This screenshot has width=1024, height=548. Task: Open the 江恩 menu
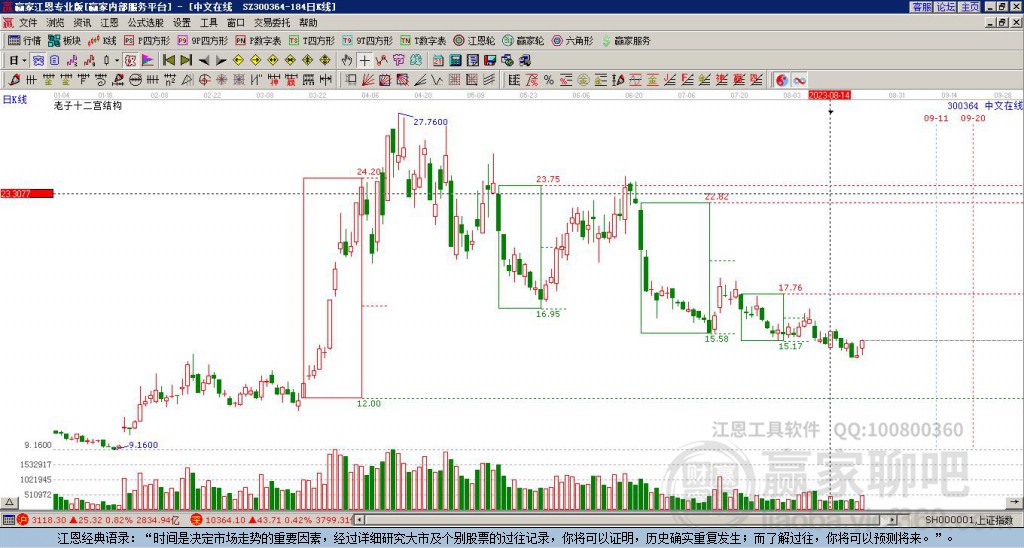pyautogui.click(x=110, y=23)
